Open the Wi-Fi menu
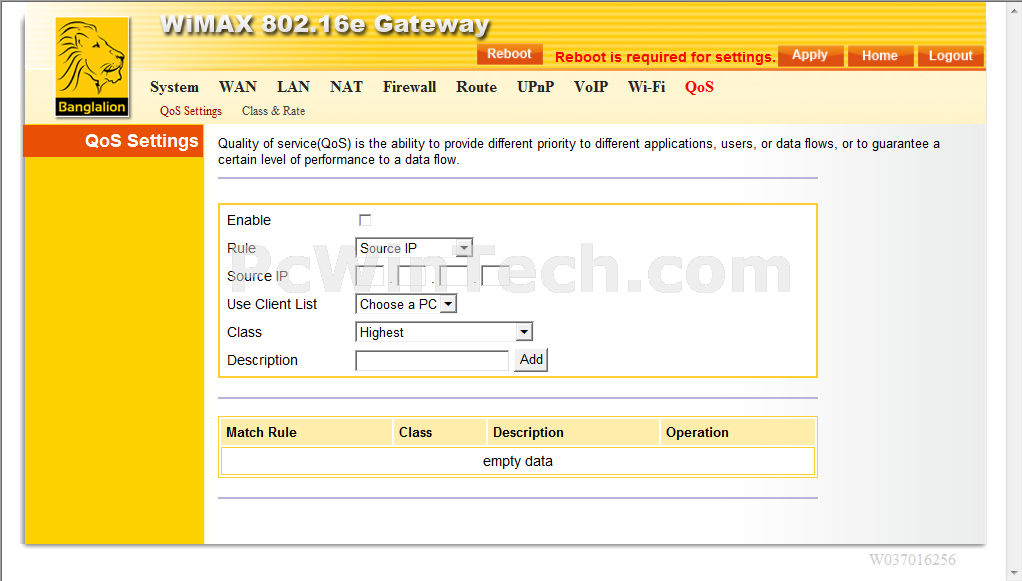 (x=647, y=87)
